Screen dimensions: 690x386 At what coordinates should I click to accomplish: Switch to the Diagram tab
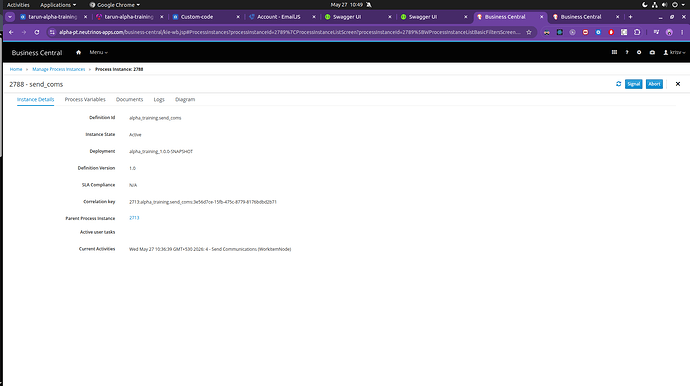pos(185,99)
